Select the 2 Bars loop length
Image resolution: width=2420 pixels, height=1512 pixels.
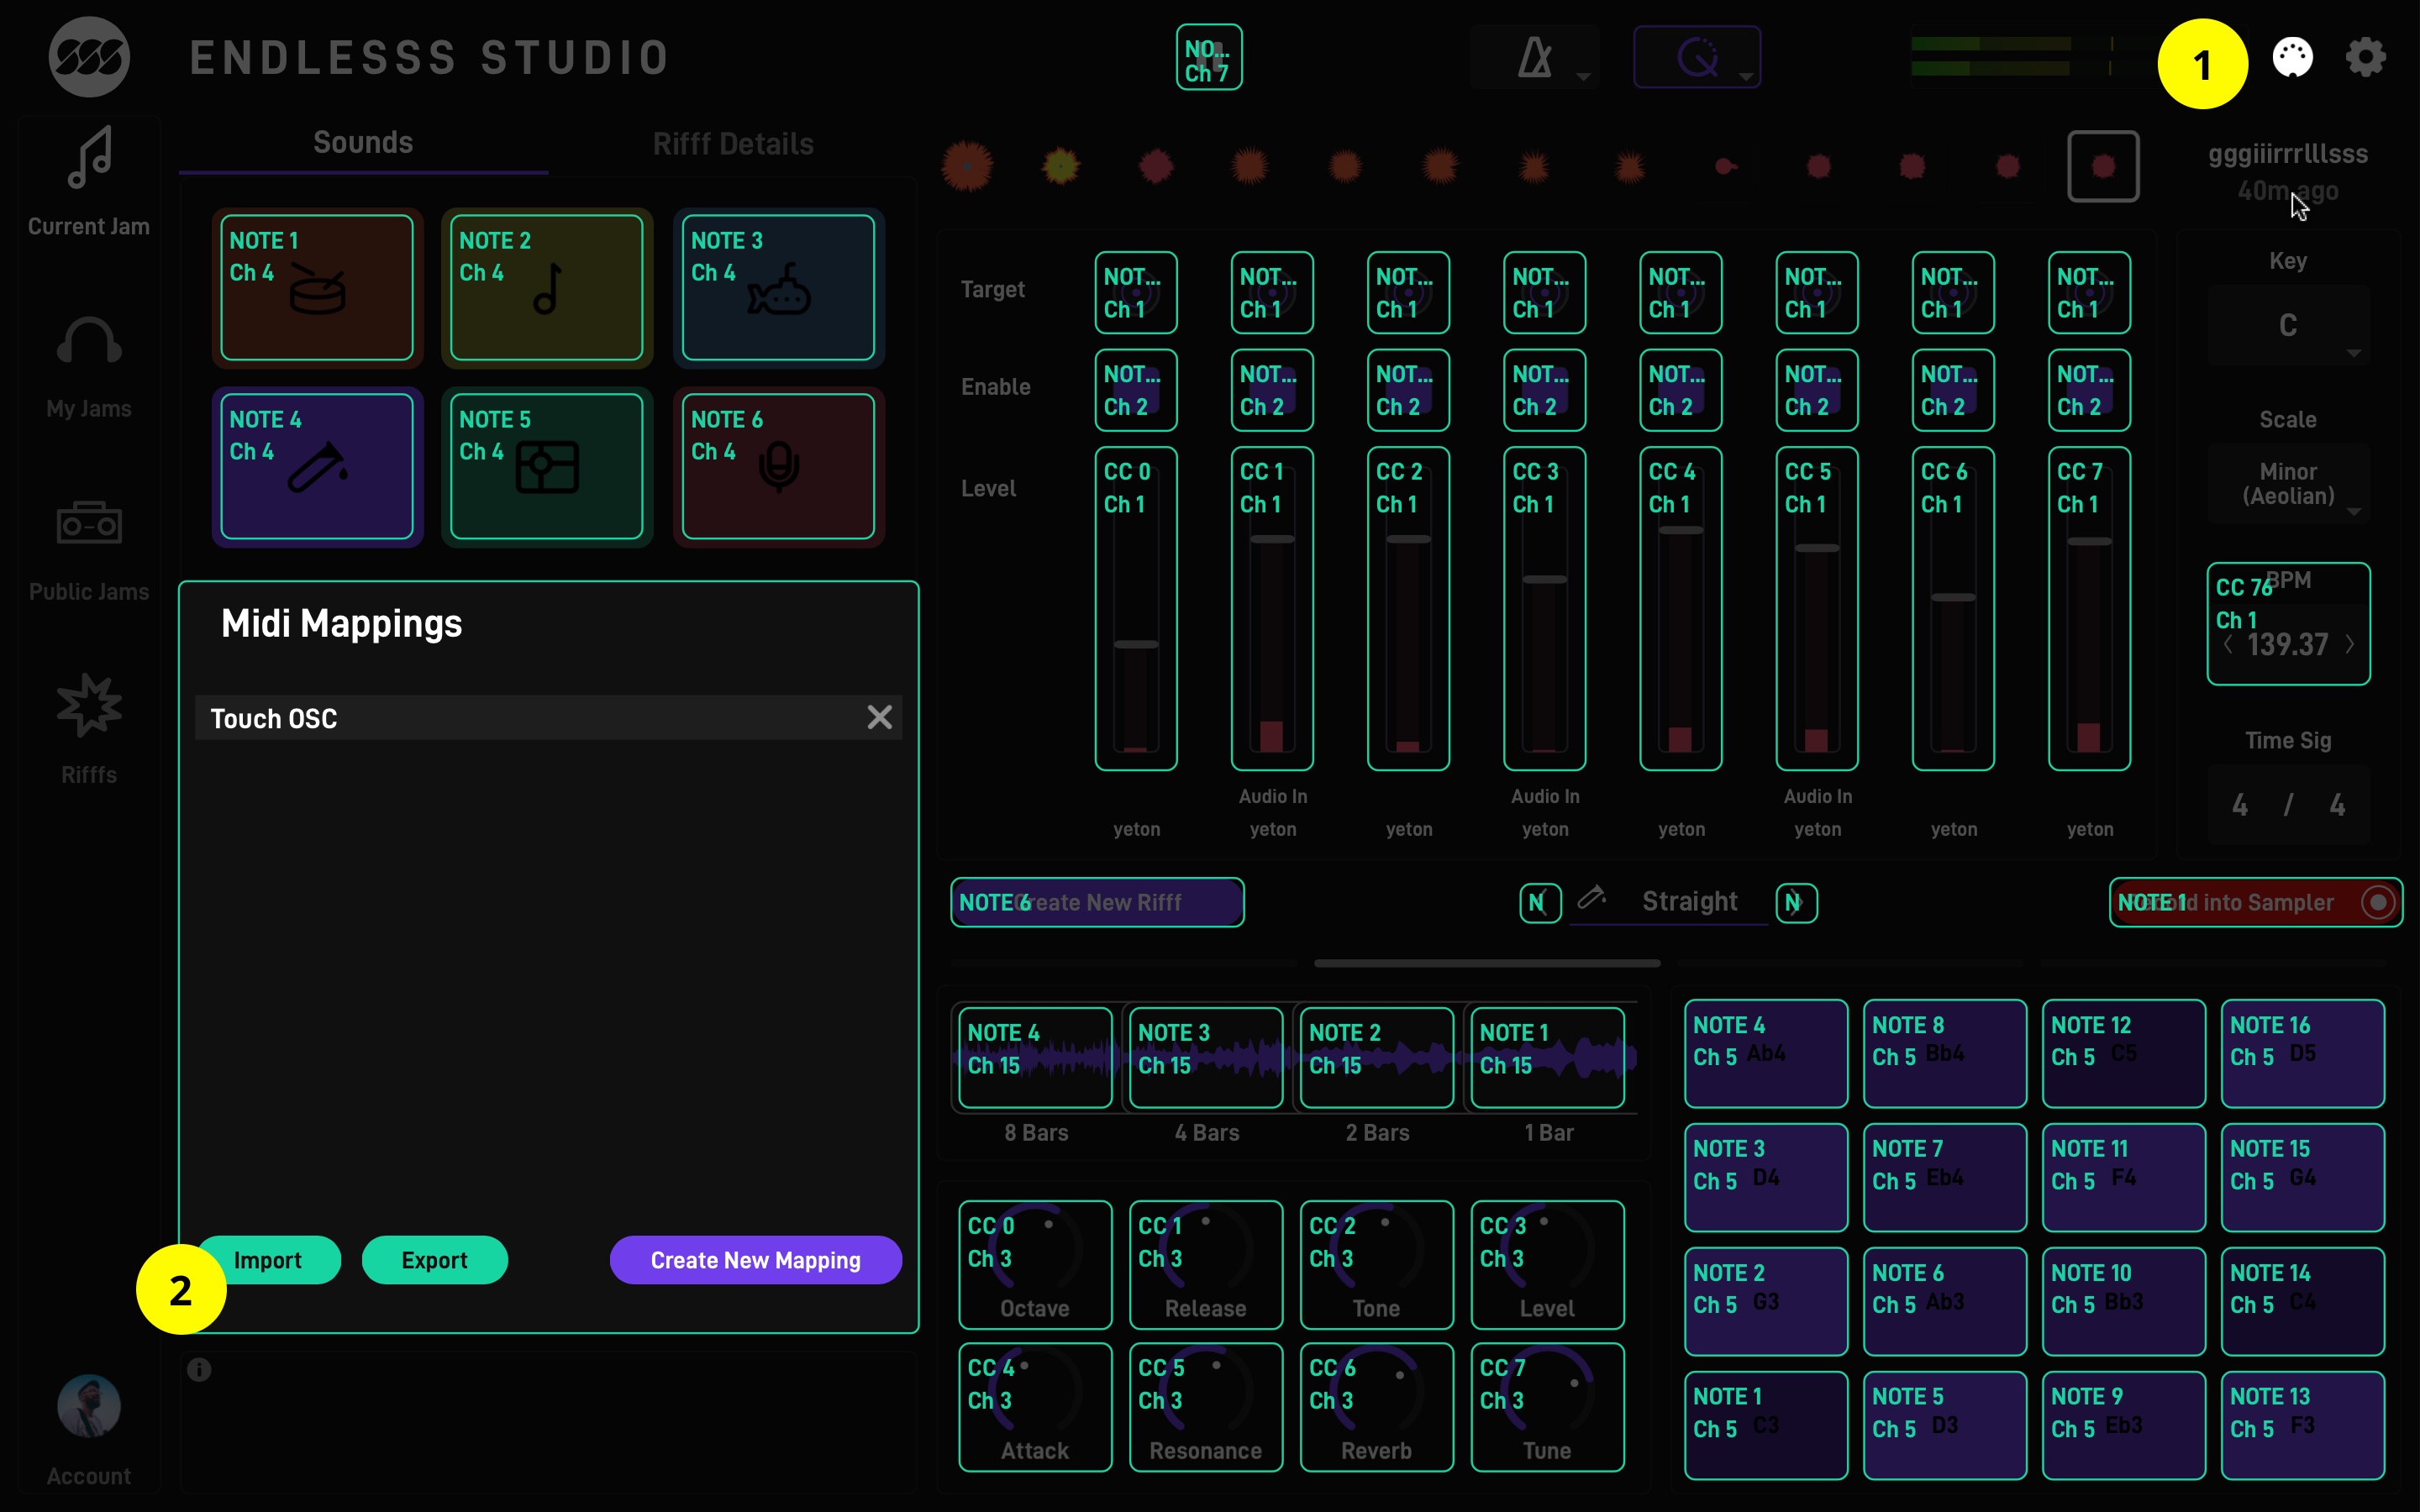coord(1377,1057)
